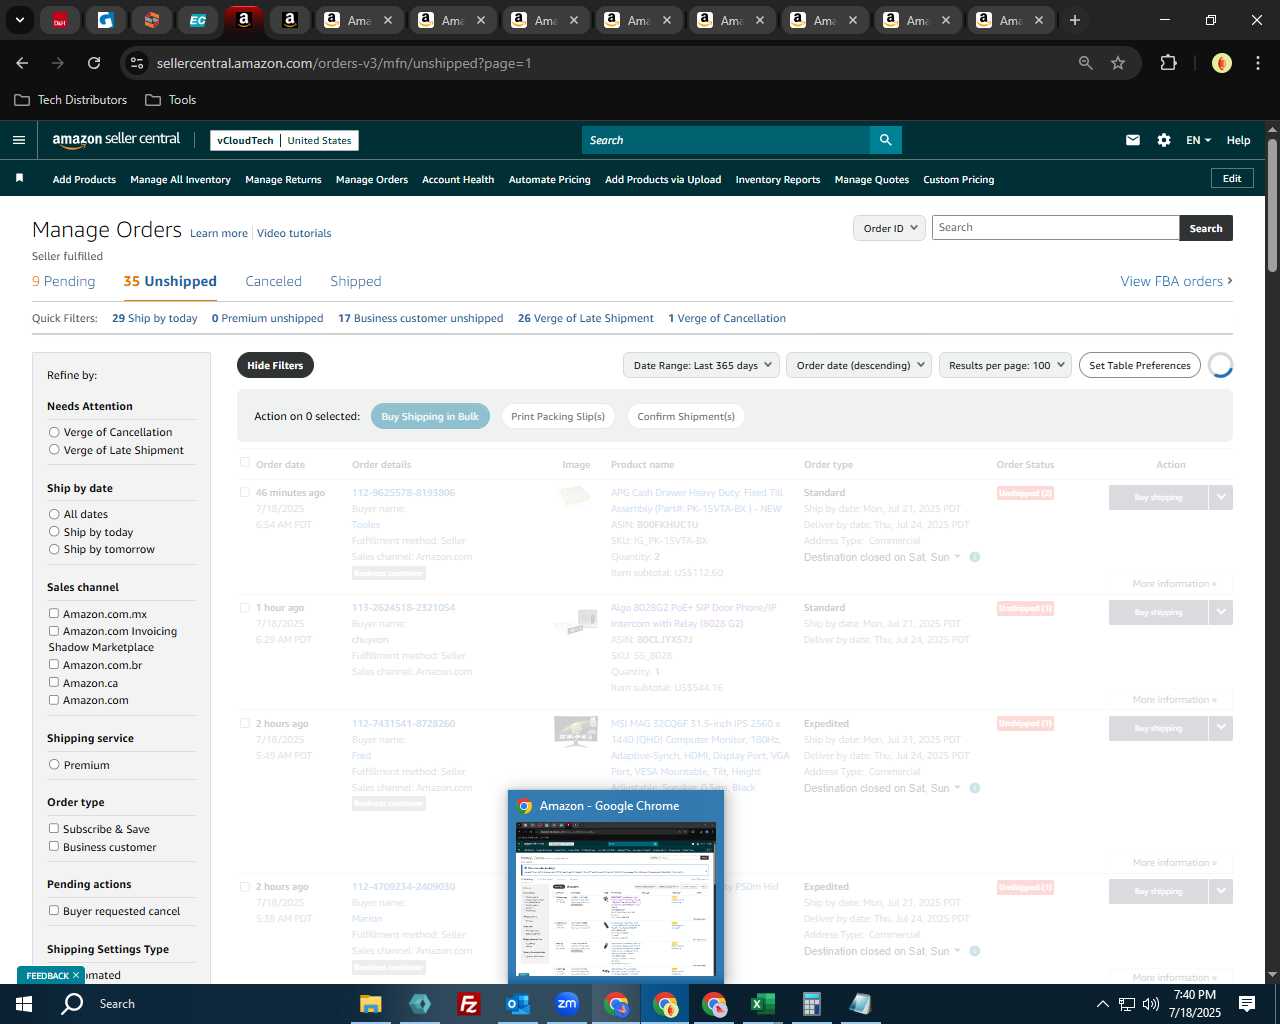Open the vCloudTech United States marketplace switcher
Screen dimensions: 1280x1024
[x=284, y=140]
